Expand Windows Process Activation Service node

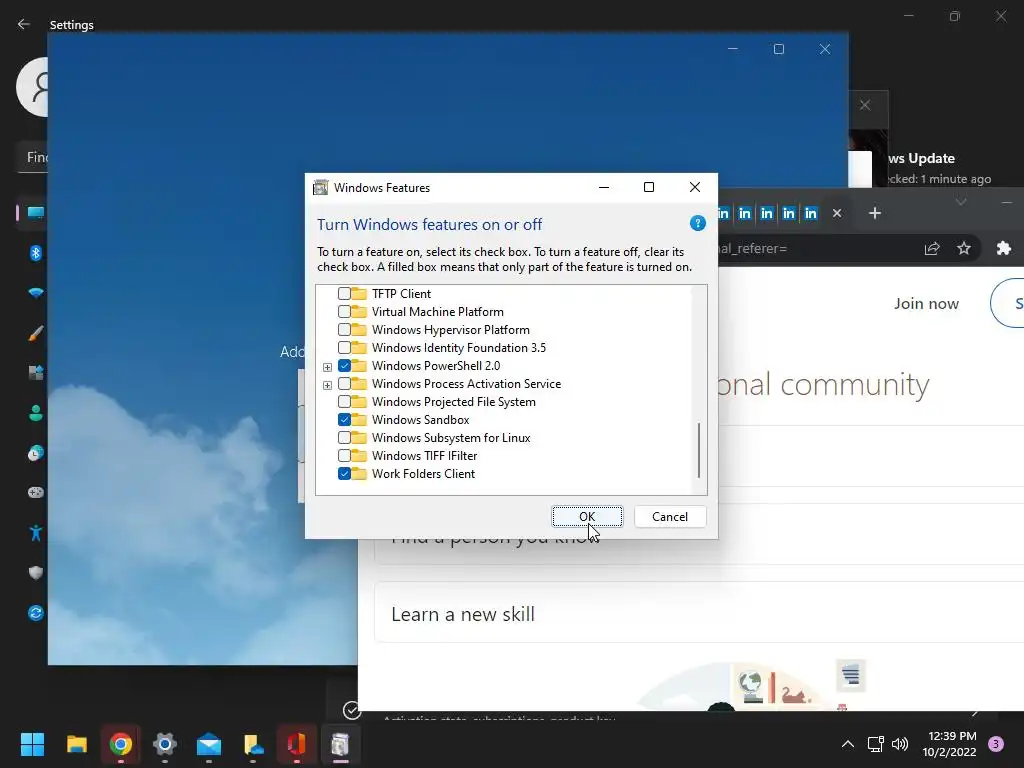pos(327,385)
